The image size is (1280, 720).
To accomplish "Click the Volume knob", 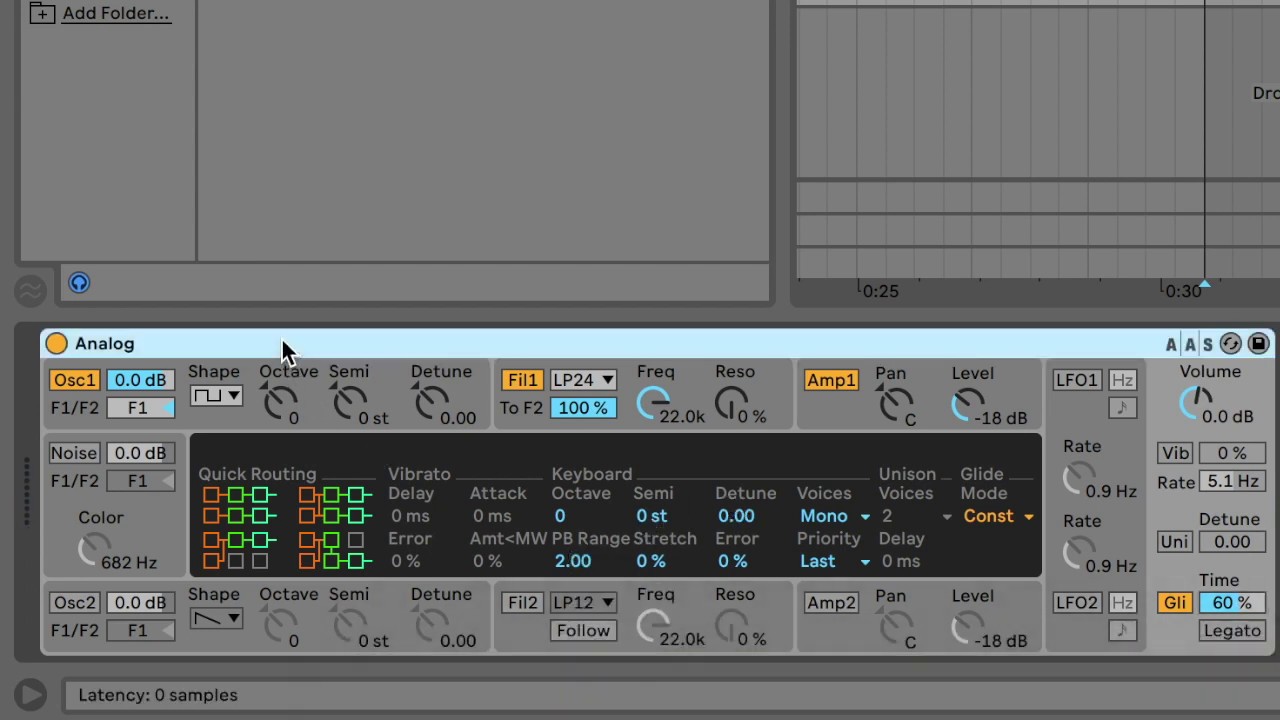I will click(1196, 403).
